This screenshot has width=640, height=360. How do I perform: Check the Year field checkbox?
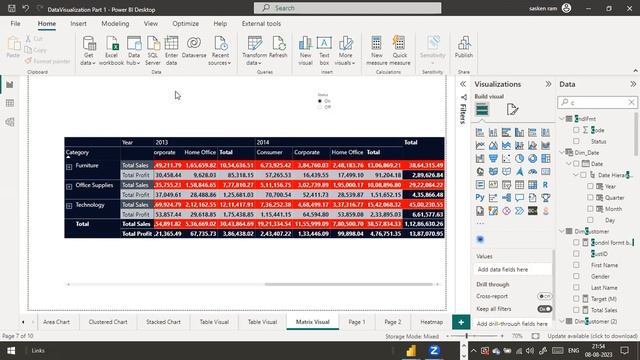[x=590, y=186]
